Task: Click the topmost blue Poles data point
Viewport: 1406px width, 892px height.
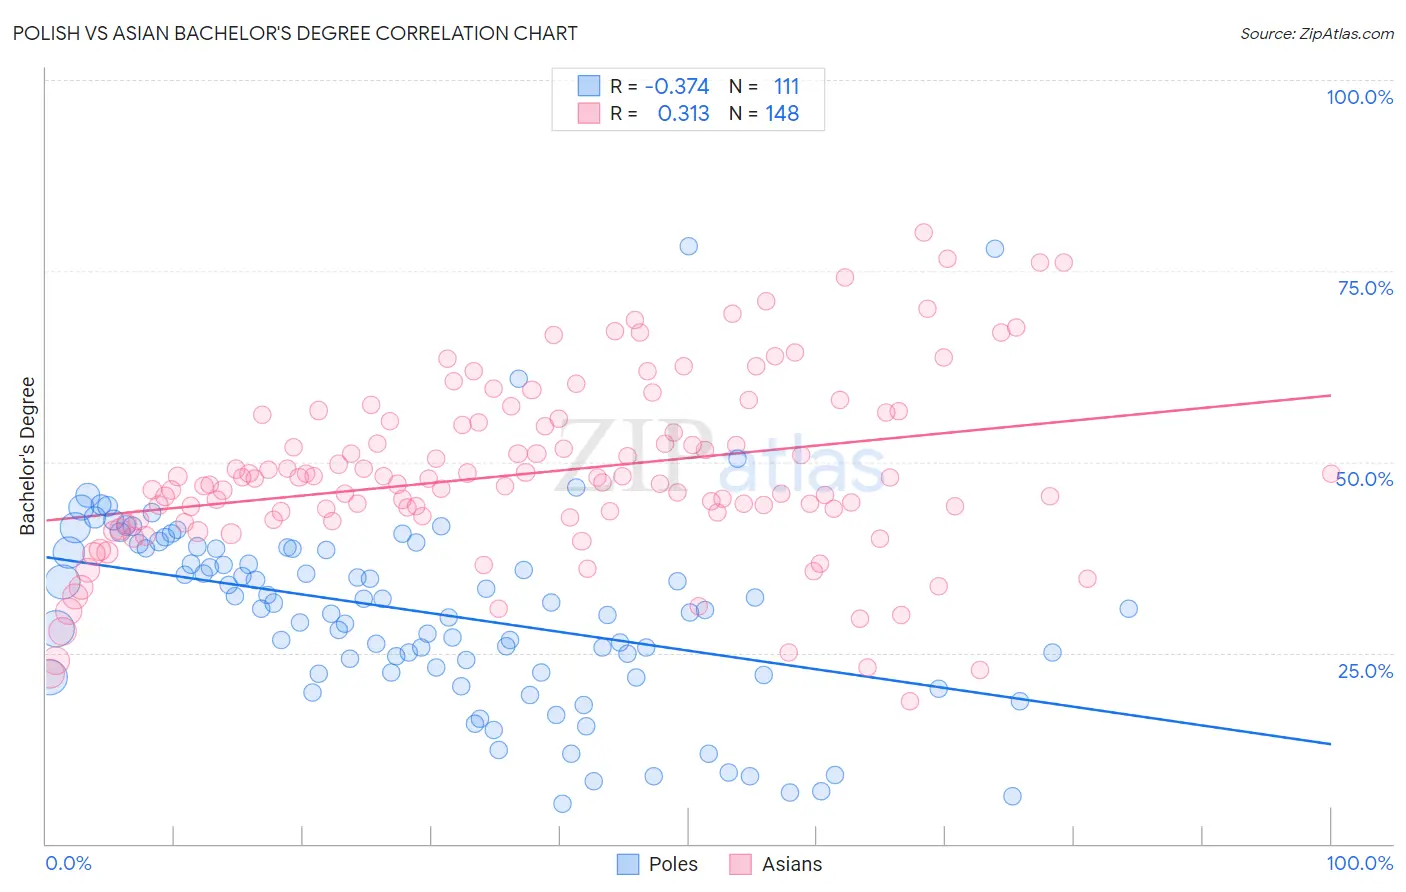Action: pyautogui.click(x=688, y=246)
